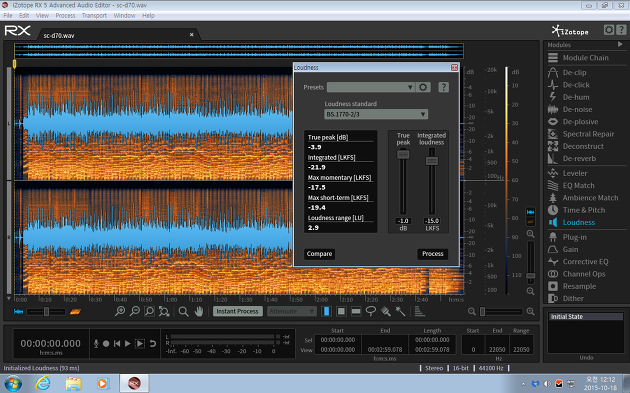
Task: Toggle the Time-frequency selection tool
Action: coord(341,311)
